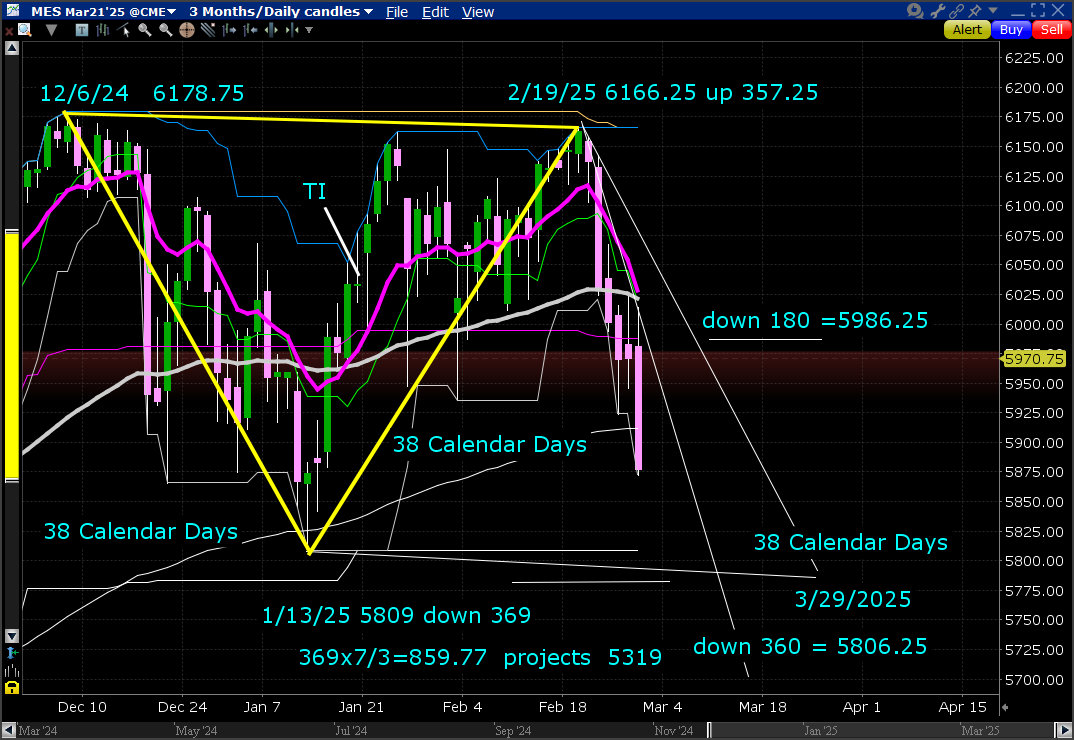Open chart configuration wrench
Viewport: 1074px width, 740px height.
click(x=938, y=10)
